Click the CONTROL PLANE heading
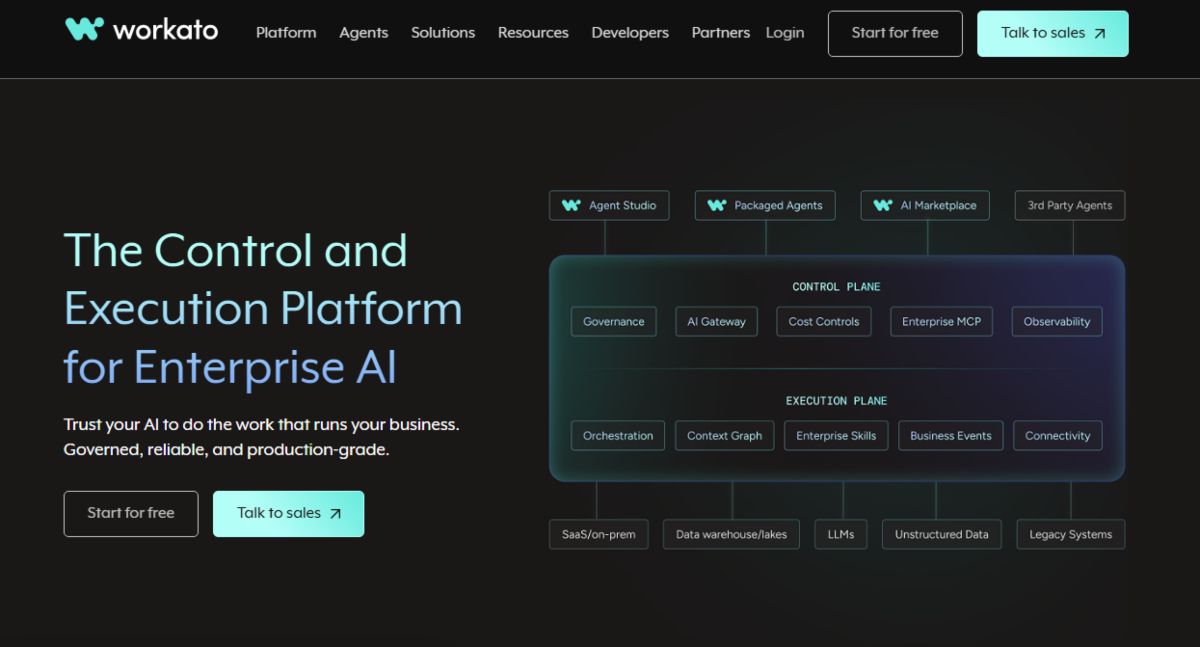 click(837, 287)
